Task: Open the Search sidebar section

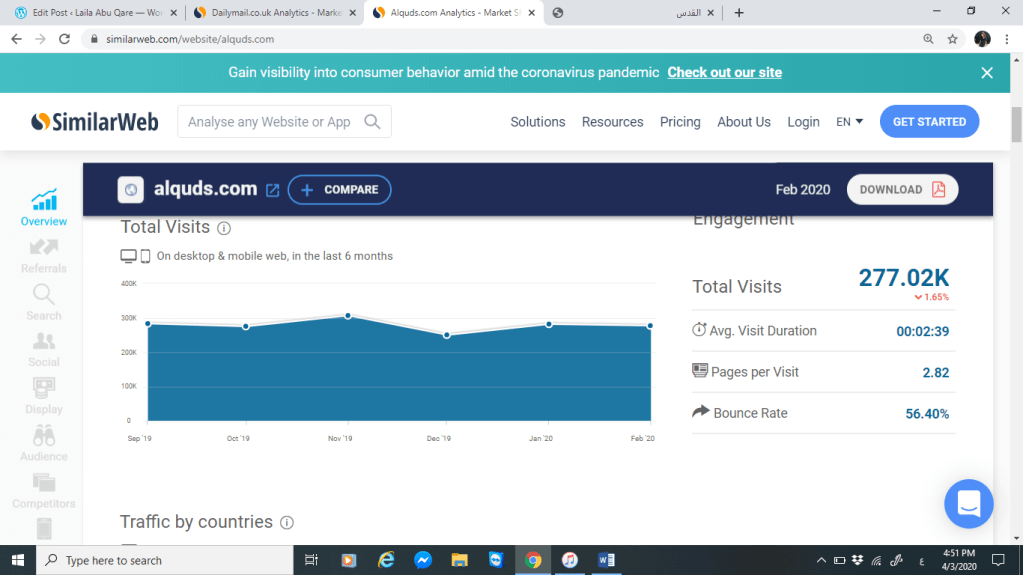Action: point(44,302)
